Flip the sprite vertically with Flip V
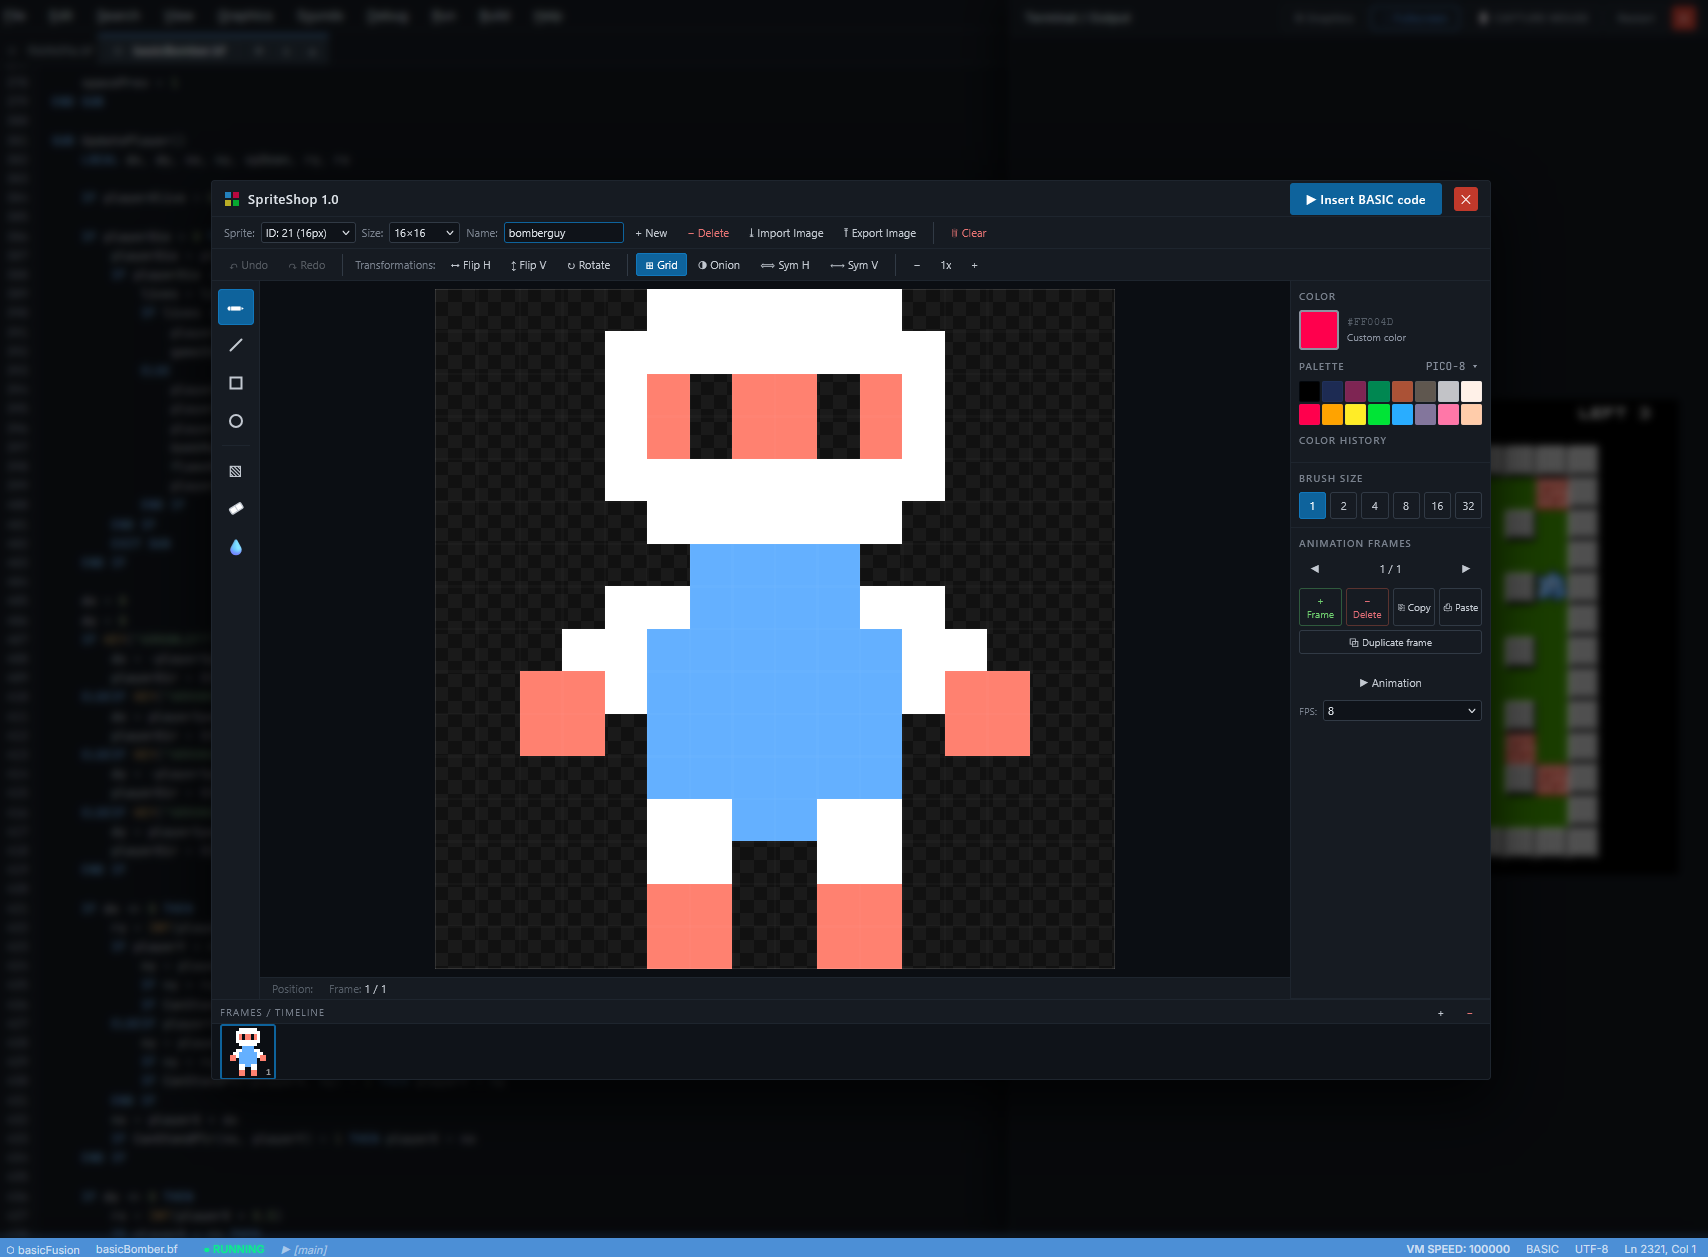 click(528, 265)
